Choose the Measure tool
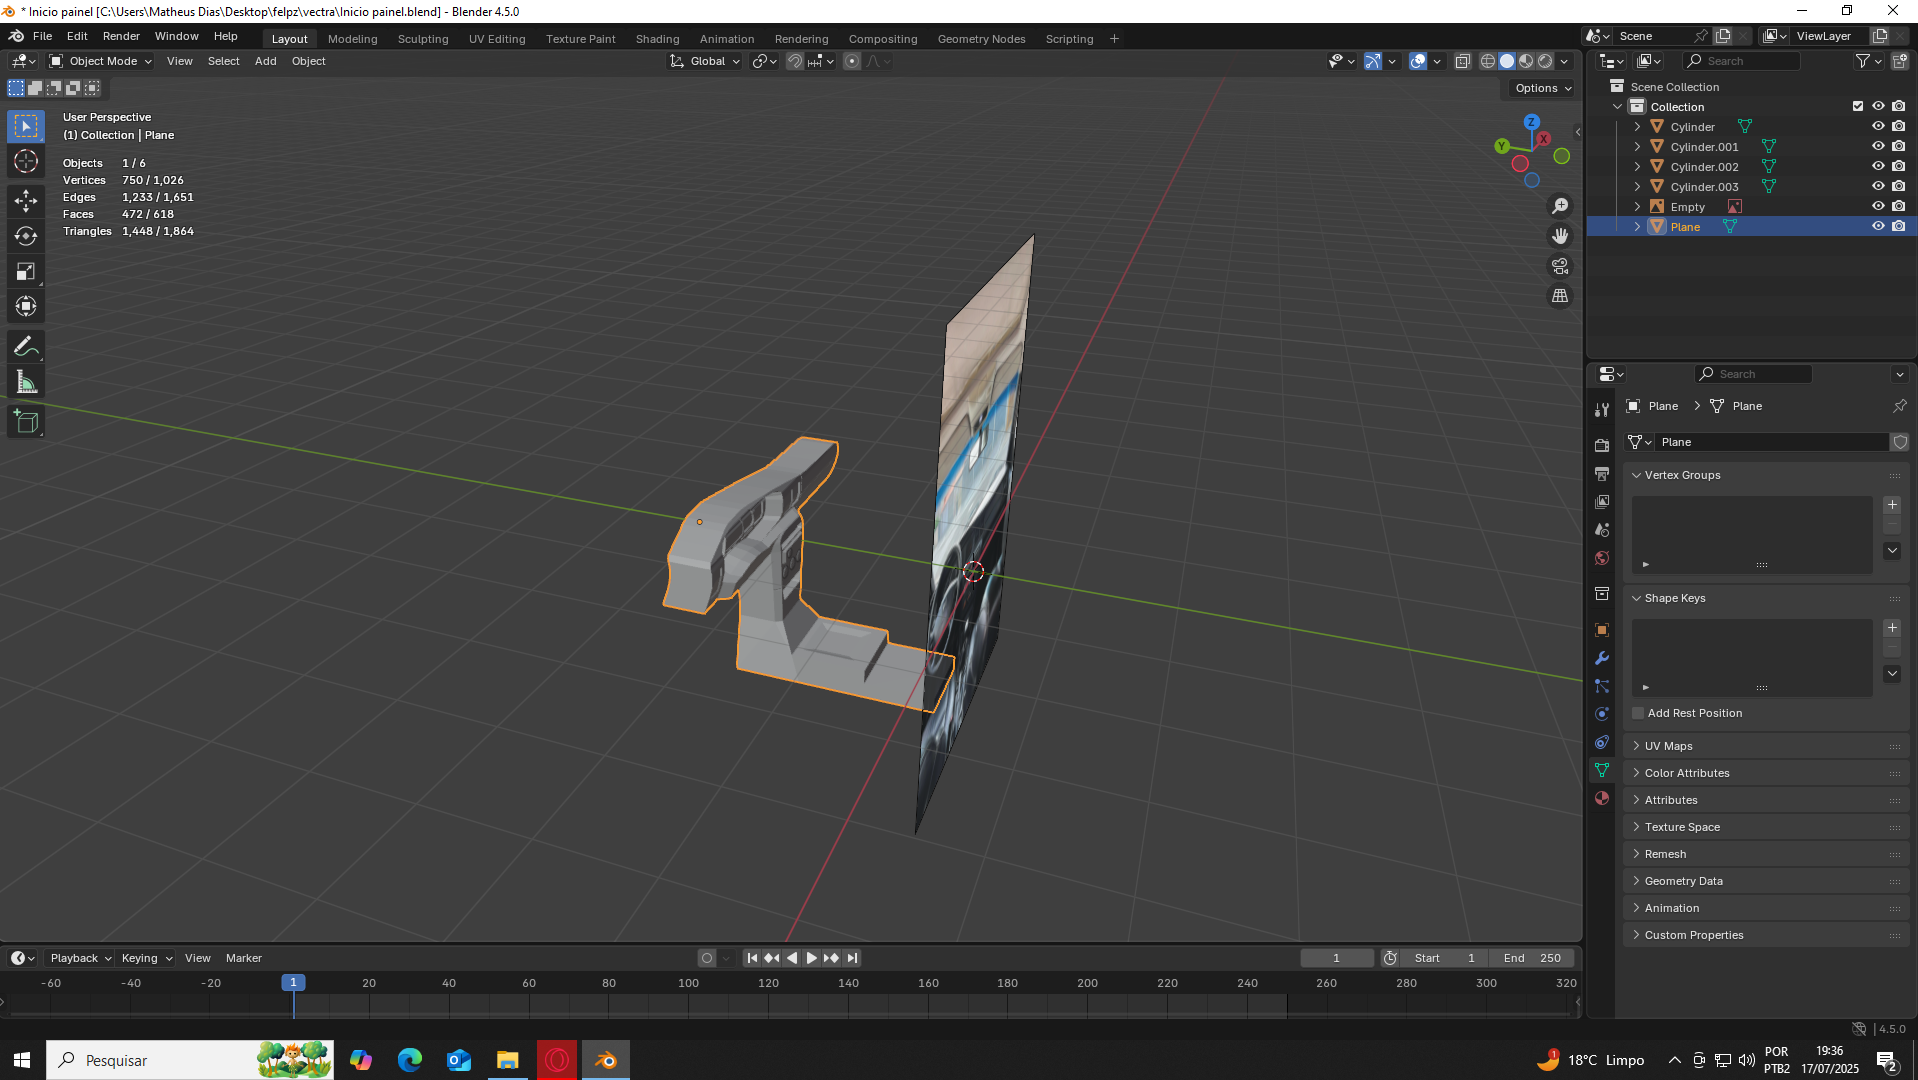 [26, 382]
